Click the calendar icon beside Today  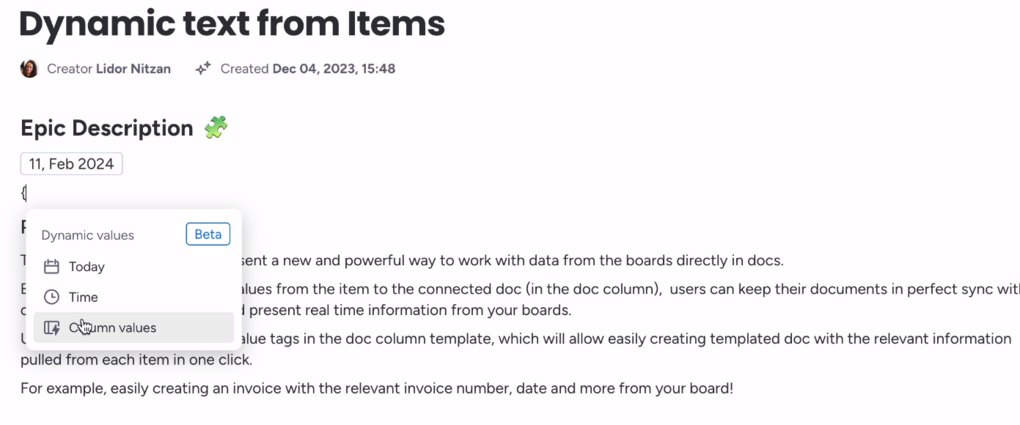(51, 267)
